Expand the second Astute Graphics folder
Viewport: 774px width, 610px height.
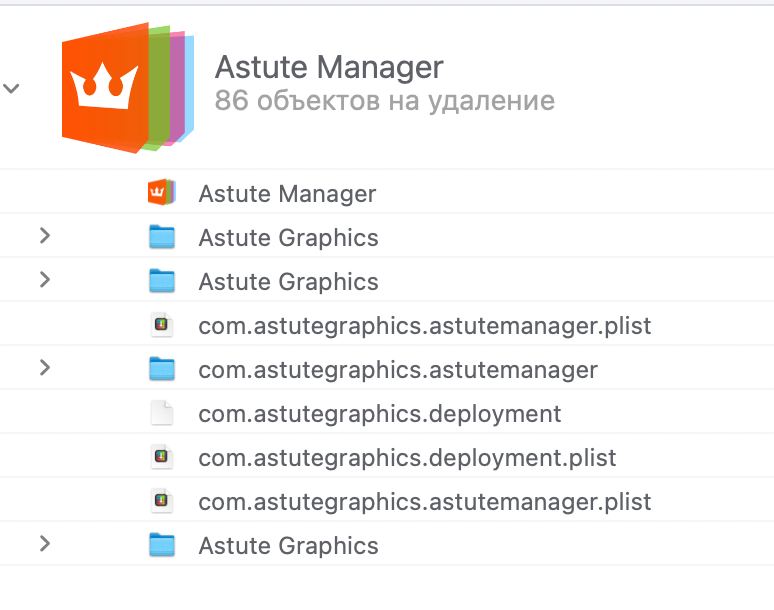point(45,279)
